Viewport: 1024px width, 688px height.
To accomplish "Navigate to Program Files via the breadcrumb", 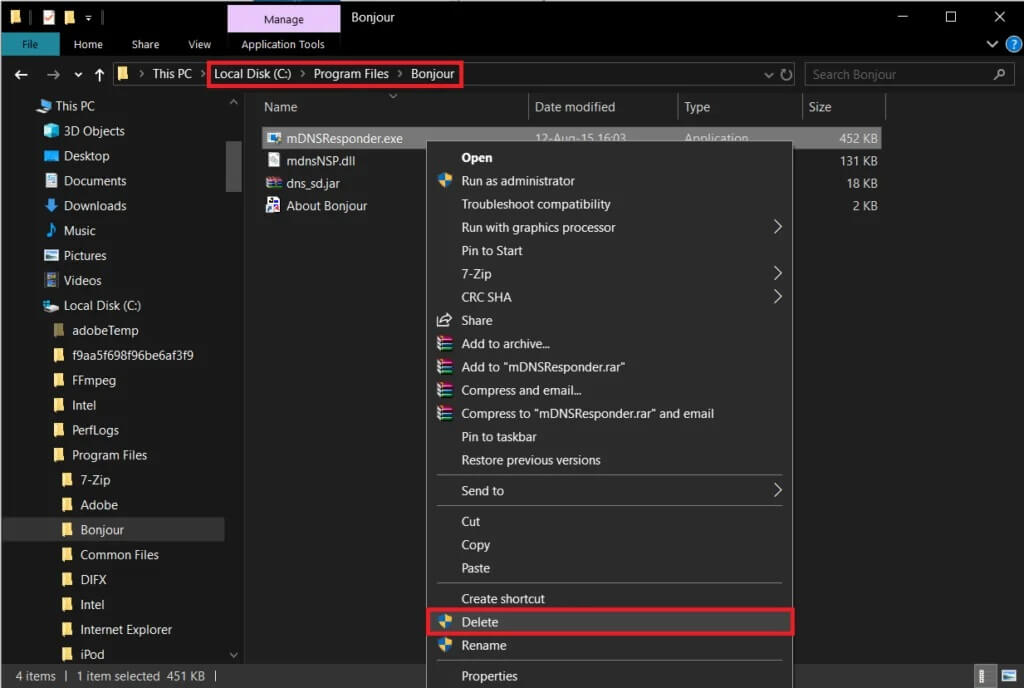I will [x=351, y=73].
